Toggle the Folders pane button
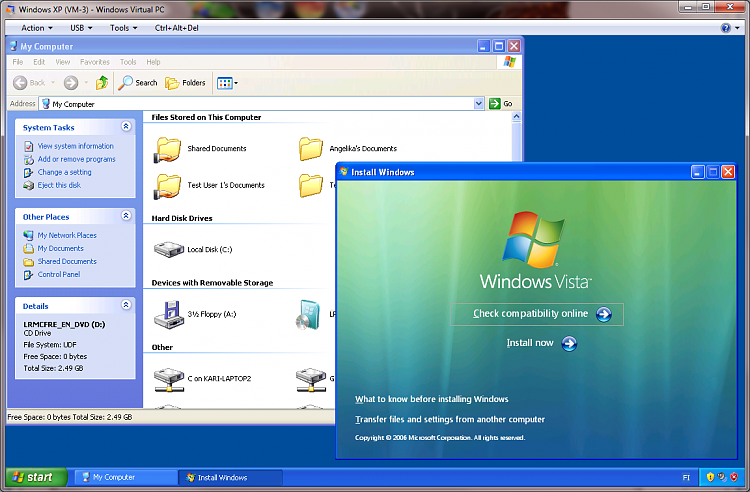Image resolution: width=750 pixels, height=492 pixels. [x=185, y=83]
